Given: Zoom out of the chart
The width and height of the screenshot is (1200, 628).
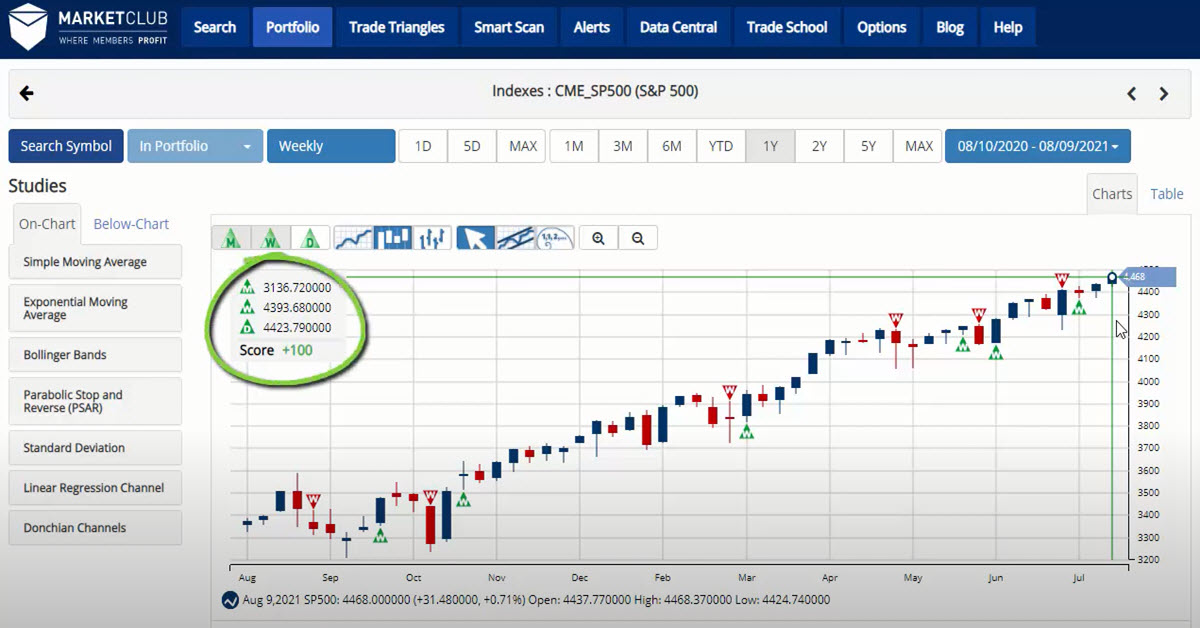Looking at the screenshot, I should tap(637, 237).
